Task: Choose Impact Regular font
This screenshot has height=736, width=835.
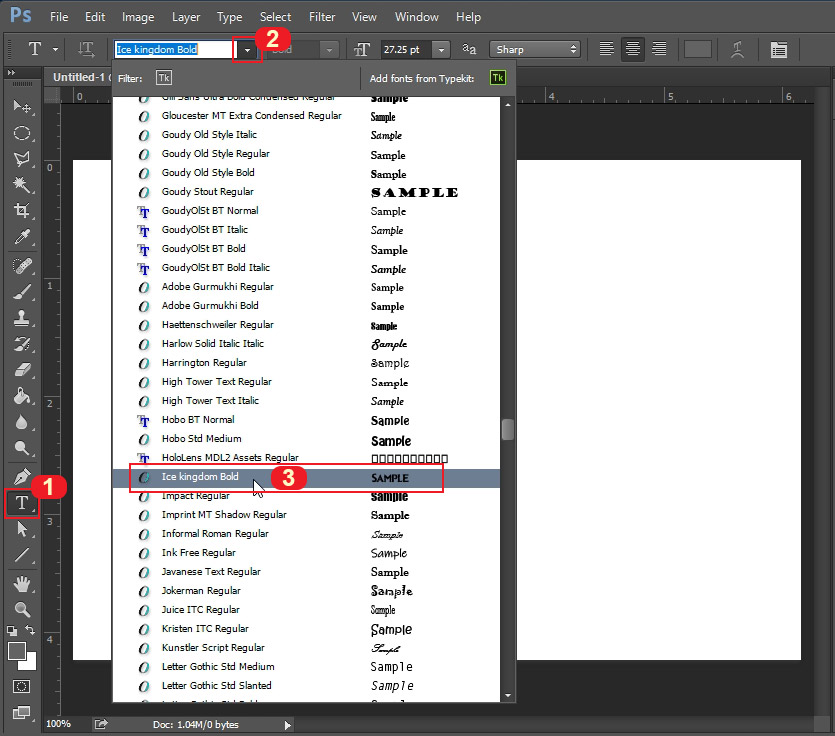Action: [x=306, y=496]
